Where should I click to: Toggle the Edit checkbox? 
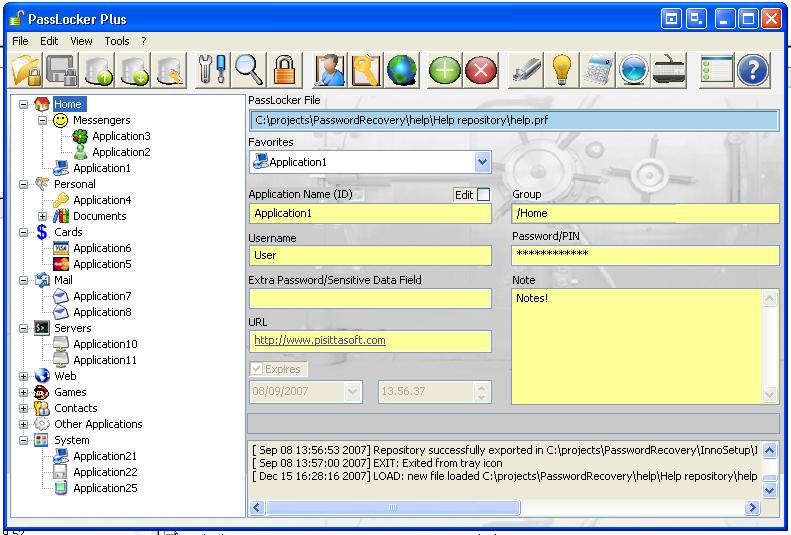(484, 195)
